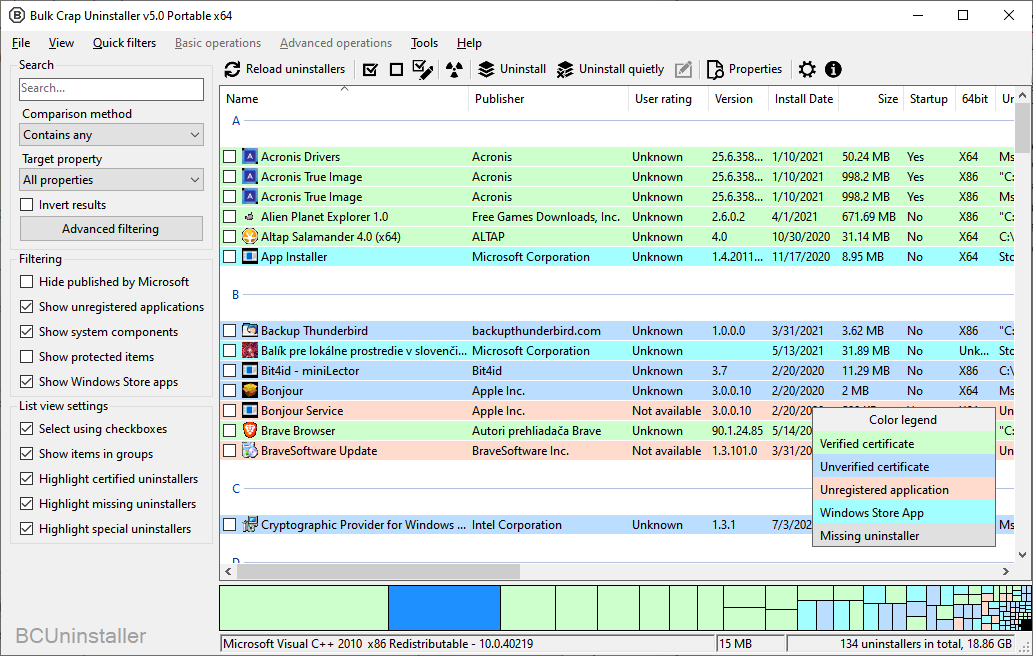Toggle Show protected items checkbox
The height and width of the screenshot is (656, 1033).
(27, 357)
